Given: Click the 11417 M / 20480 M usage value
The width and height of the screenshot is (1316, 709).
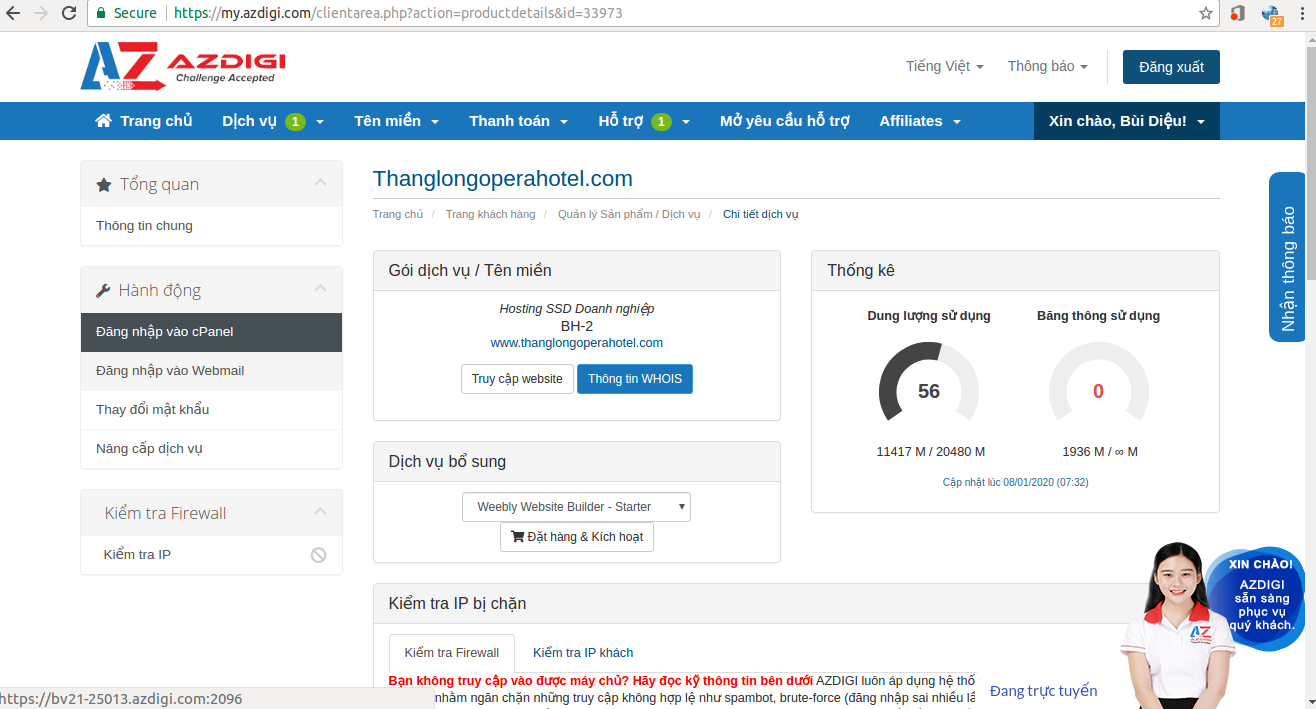Looking at the screenshot, I should point(931,452).
